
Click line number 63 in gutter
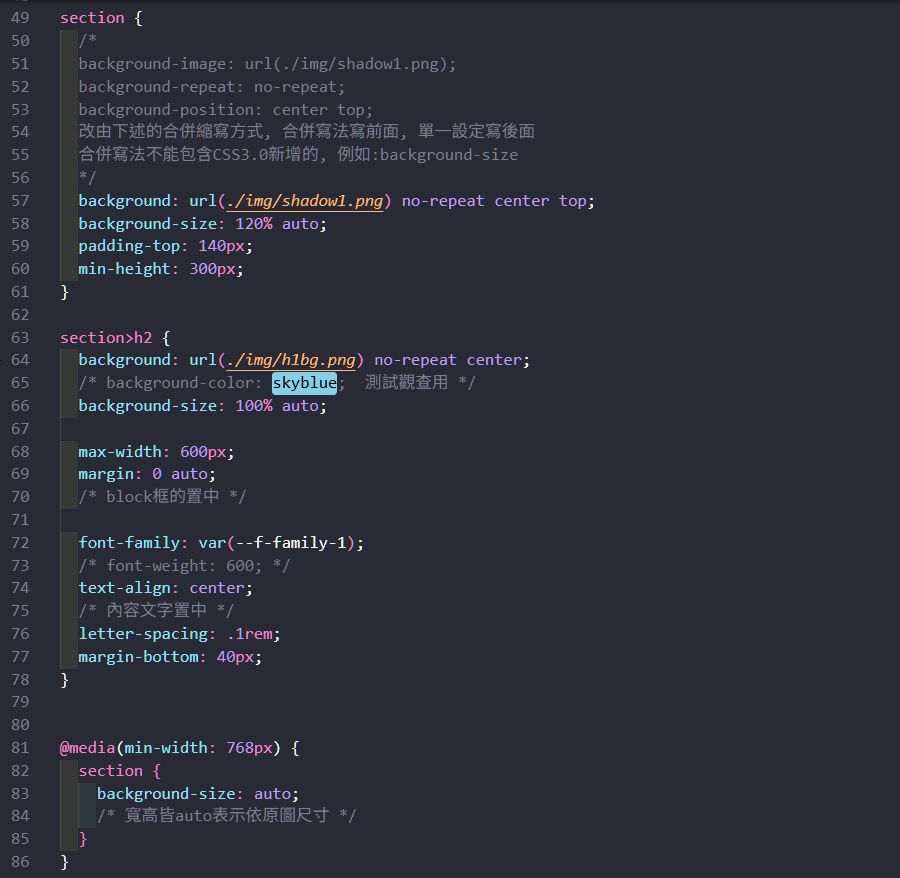(x=20, y=338)
